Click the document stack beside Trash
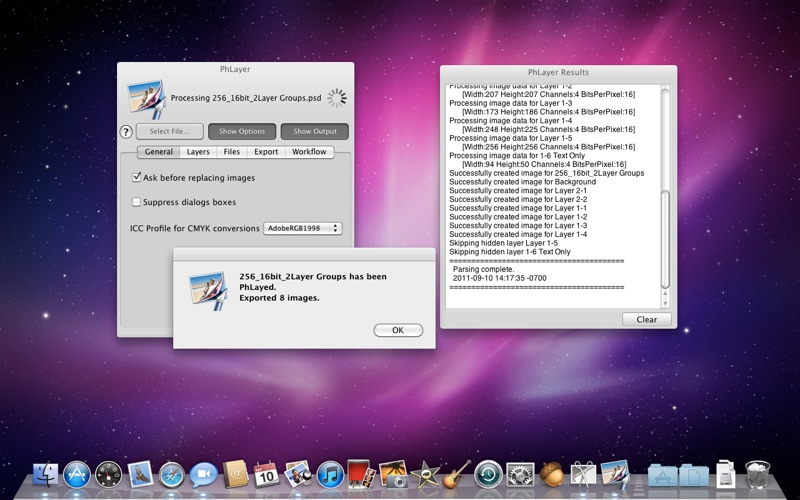The height and width of the screenshot is (500, 800). (x=726, y=474)
